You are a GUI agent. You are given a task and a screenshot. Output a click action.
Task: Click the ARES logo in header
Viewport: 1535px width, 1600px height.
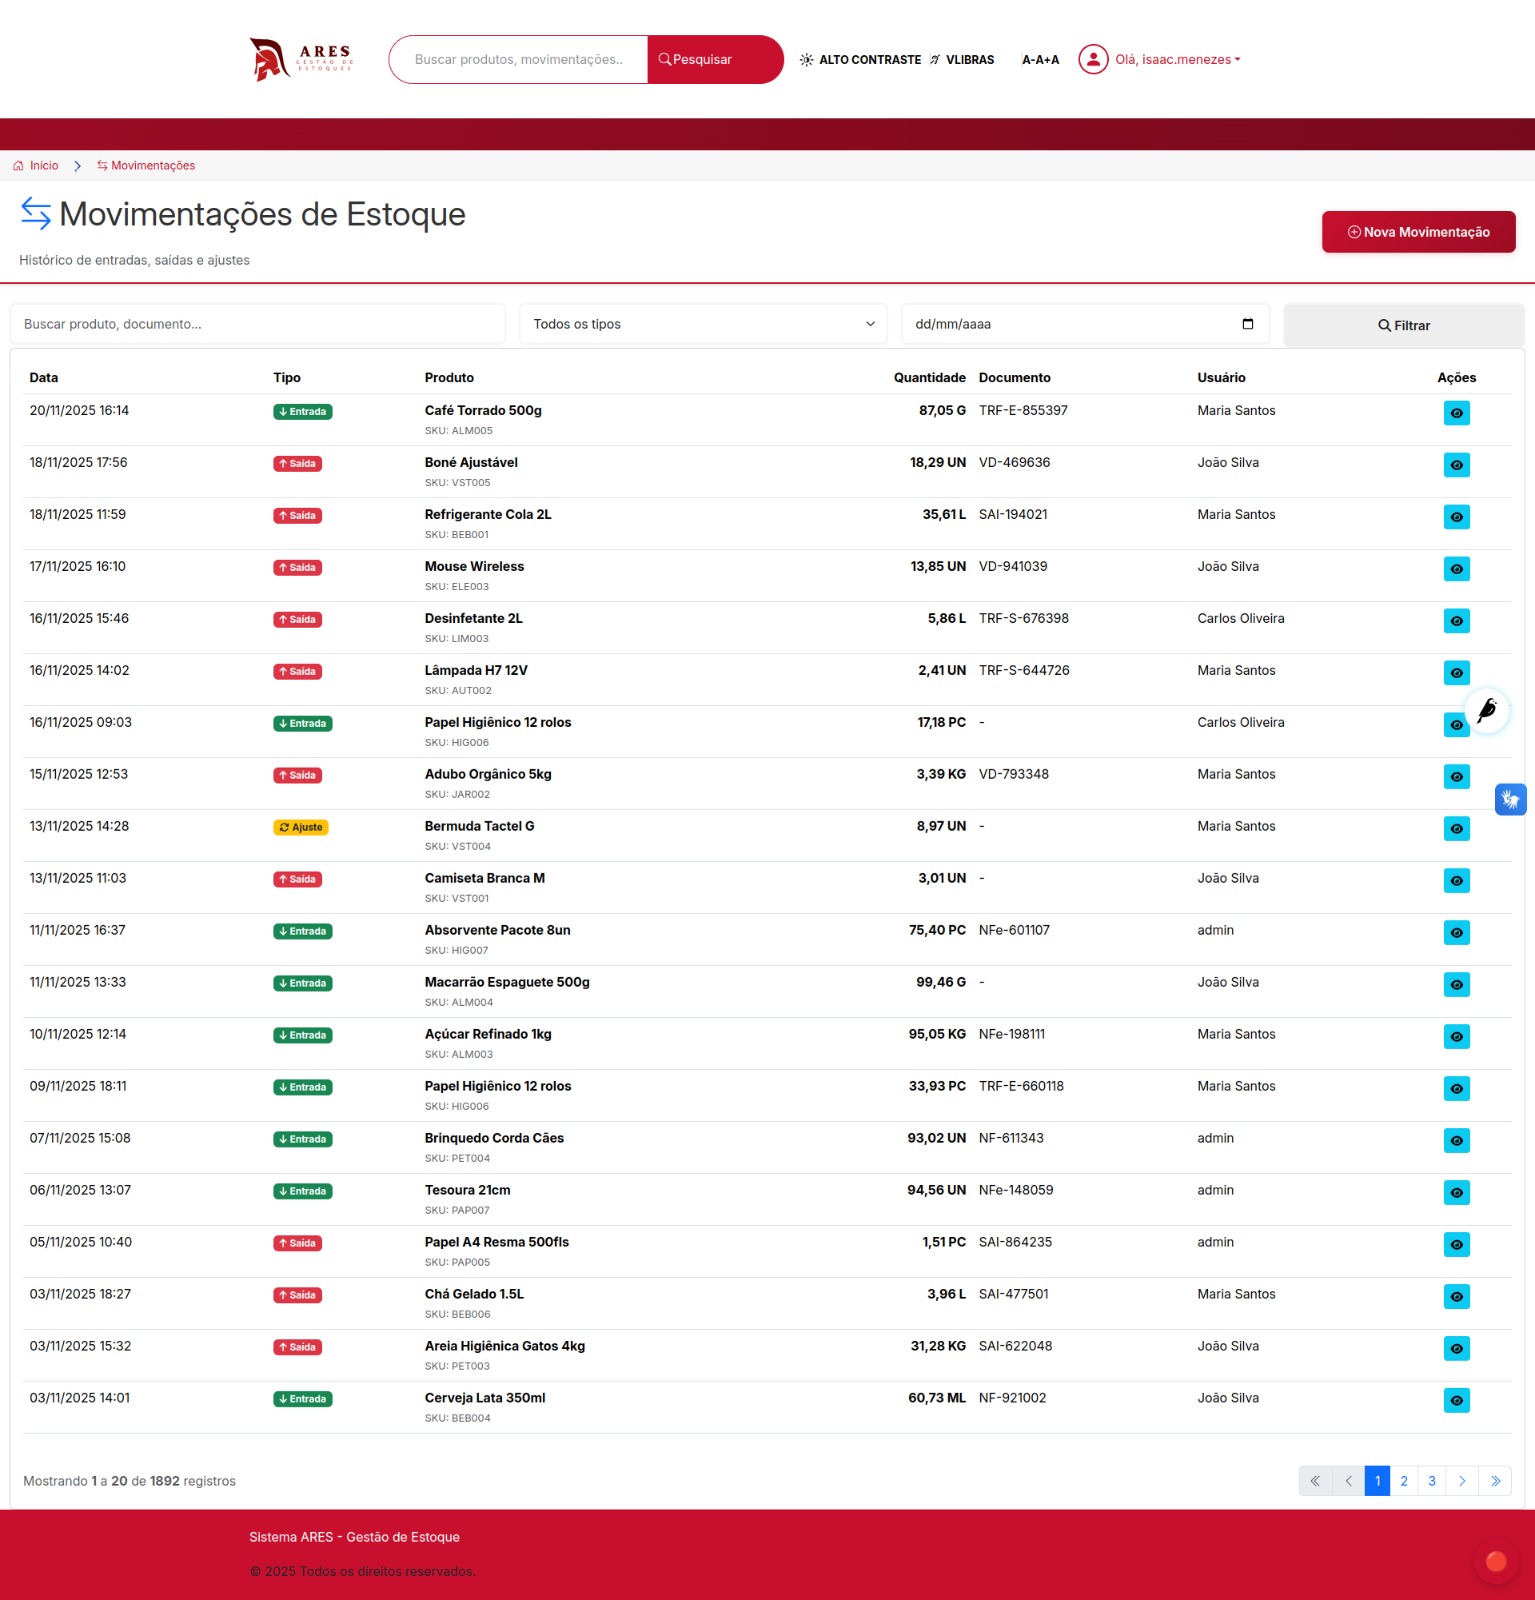tap(300, 60)
